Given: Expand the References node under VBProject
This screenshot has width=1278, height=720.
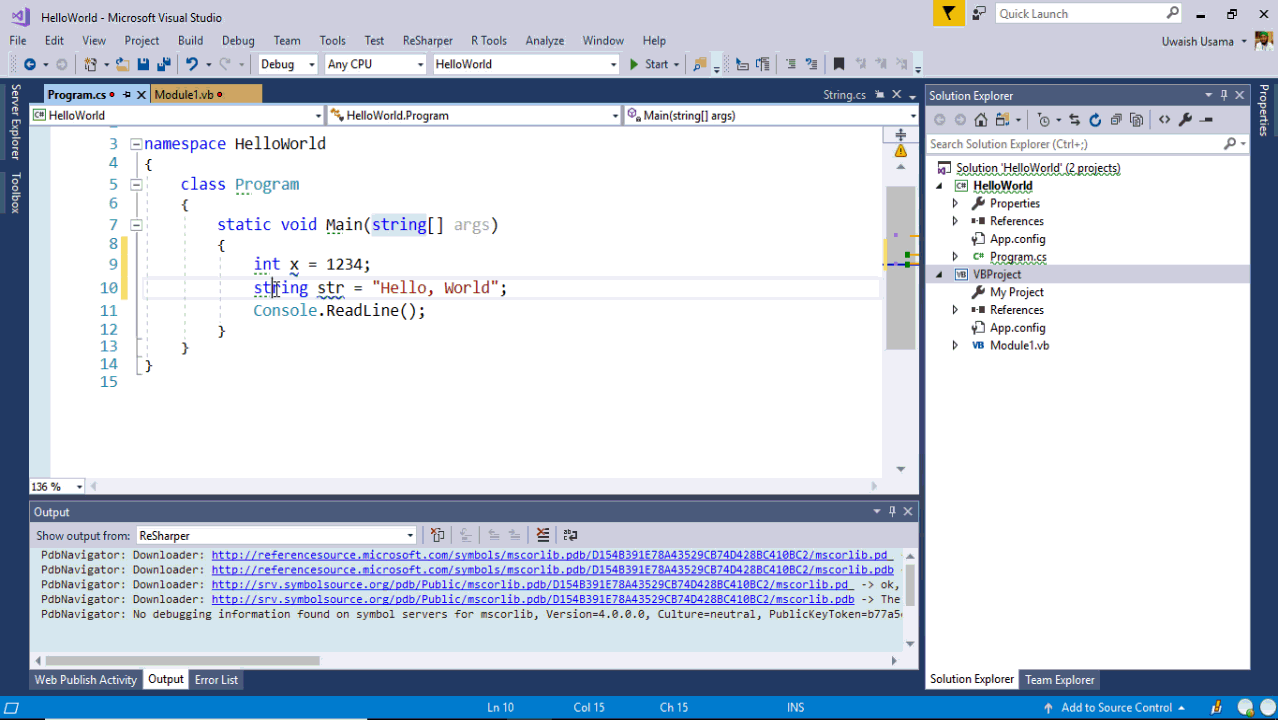Looking at the screenshot, I should point(955,309).
